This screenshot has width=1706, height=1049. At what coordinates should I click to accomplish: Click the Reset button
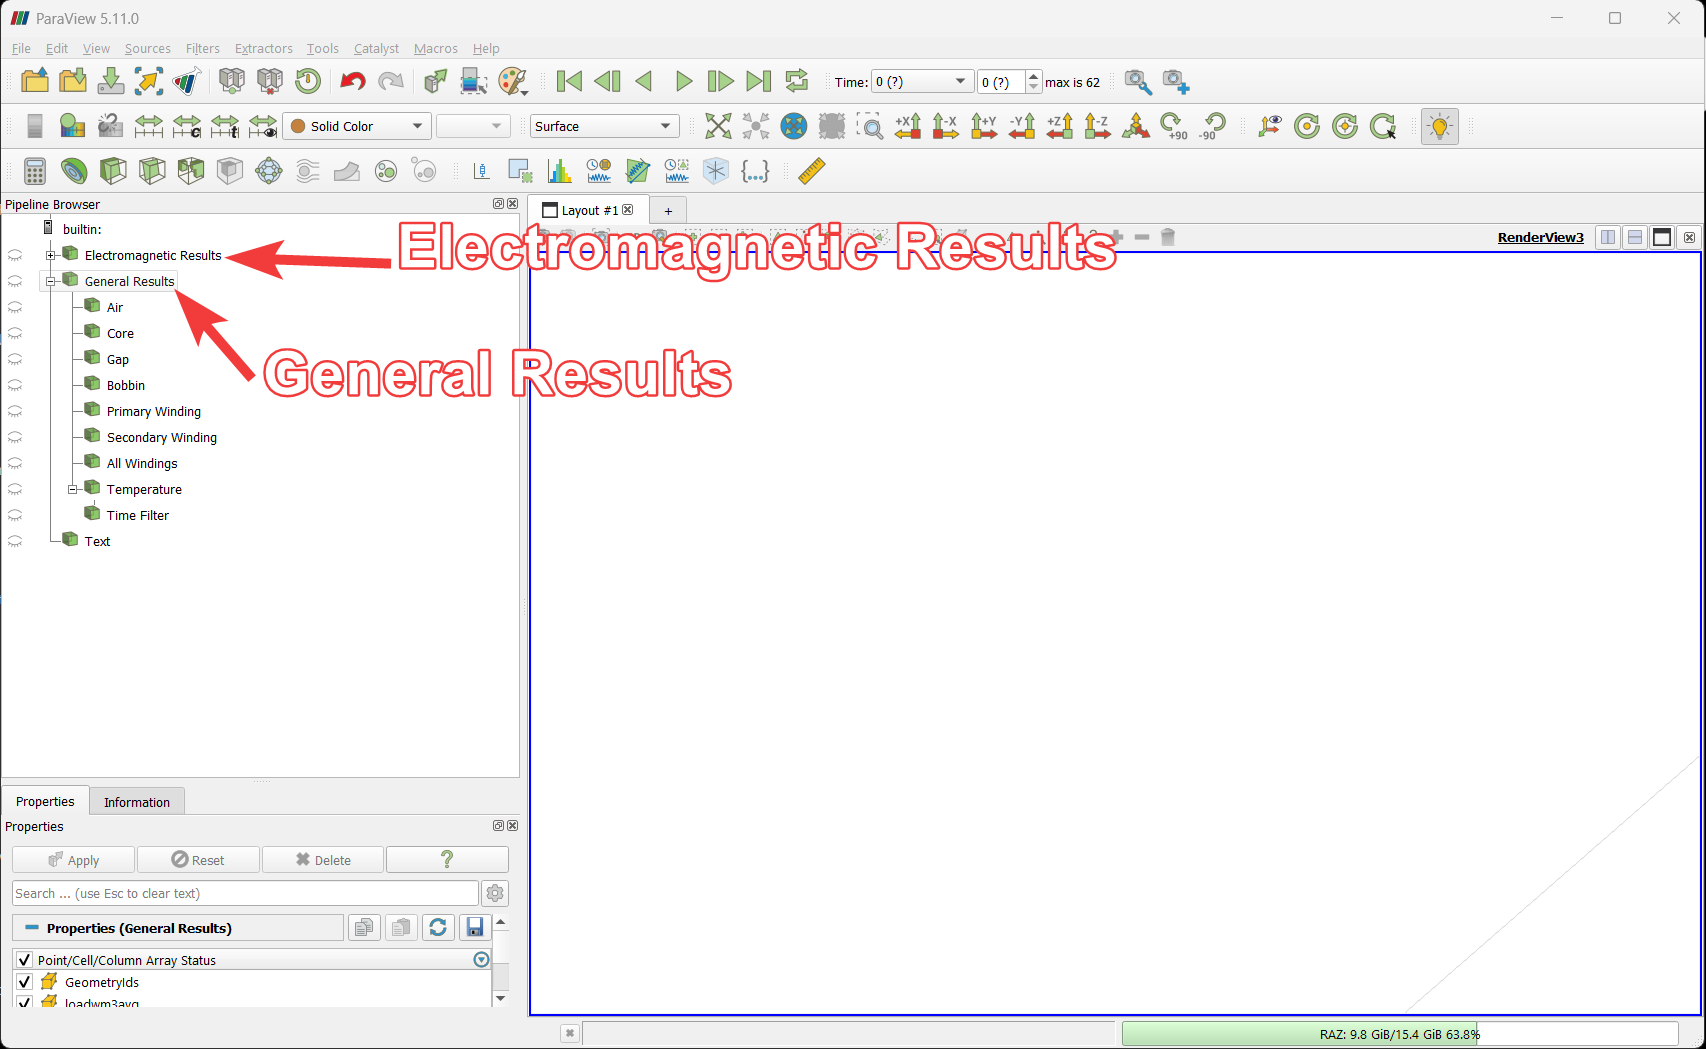[x=198, y=860]
